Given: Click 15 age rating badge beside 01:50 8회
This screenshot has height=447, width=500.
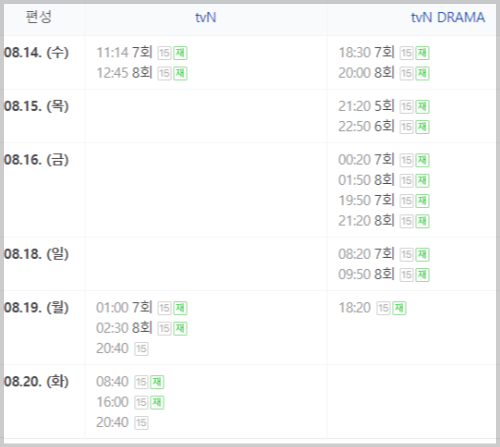Looking at the screenshot, I should 406,181.
